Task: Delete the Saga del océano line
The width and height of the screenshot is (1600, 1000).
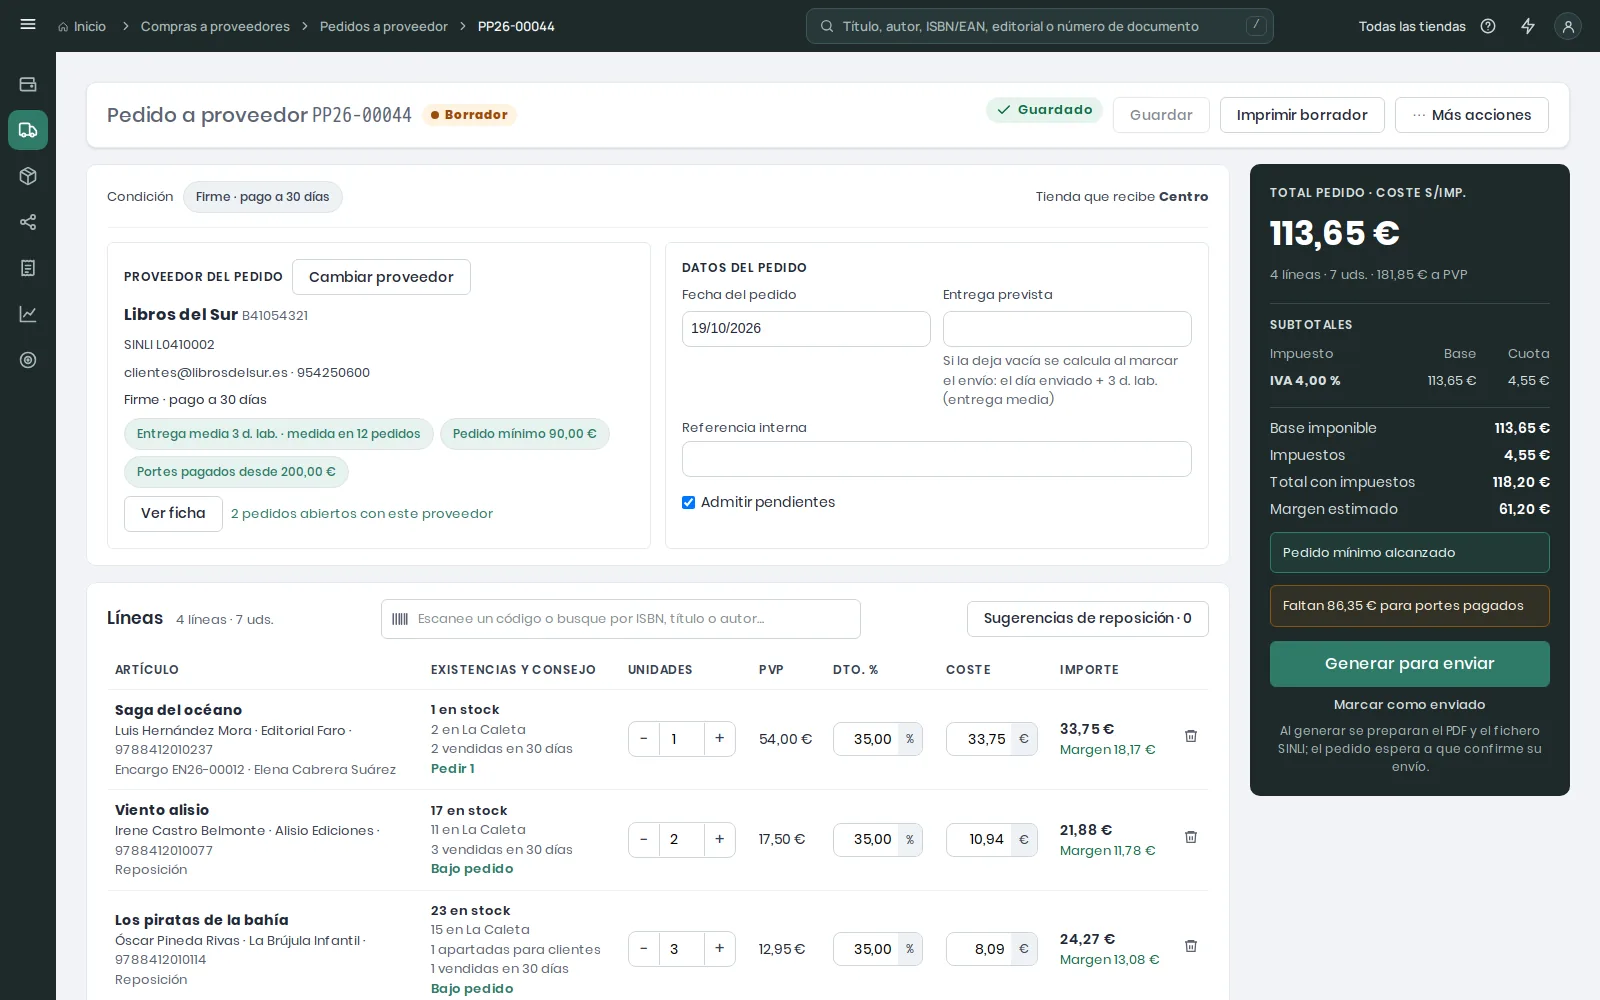Action: tap(1191, 736)
